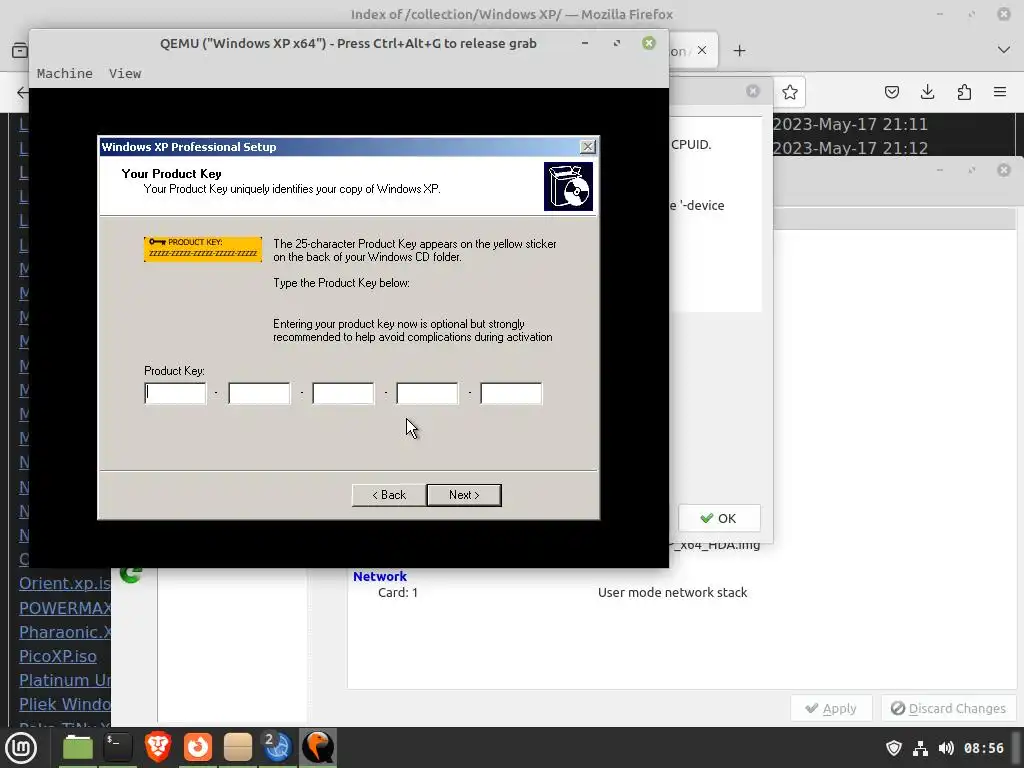Go back in Firefox navigation
The image size is (1024, 768).
tap(22, 92)
